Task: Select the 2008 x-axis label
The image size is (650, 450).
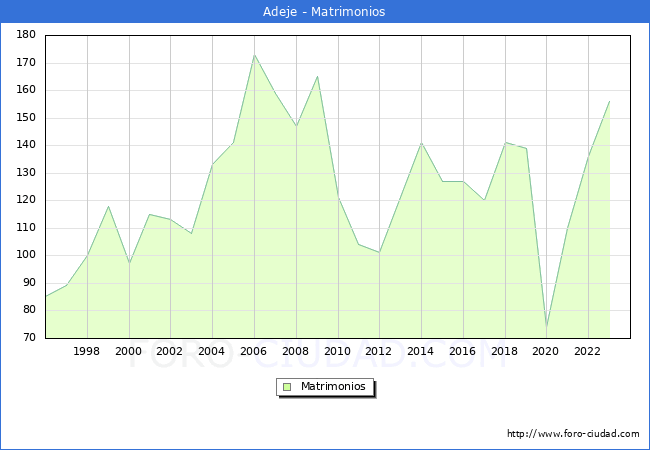Action: click(295, 351)
